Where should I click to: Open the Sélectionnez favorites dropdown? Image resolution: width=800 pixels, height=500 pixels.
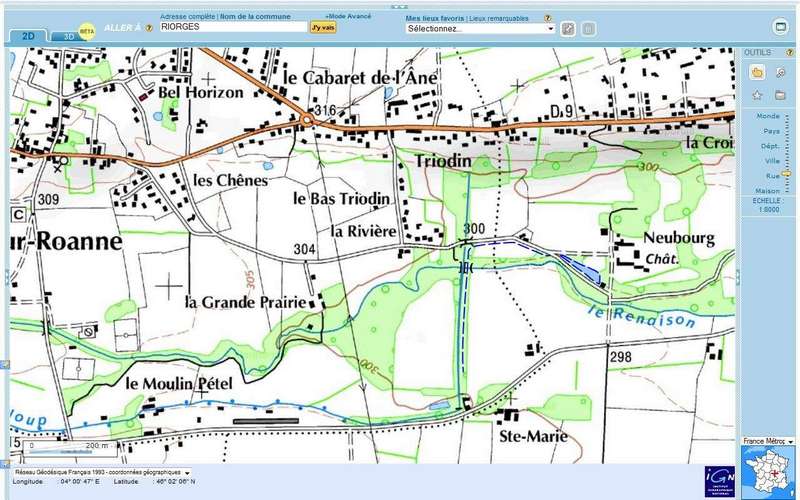480,29
